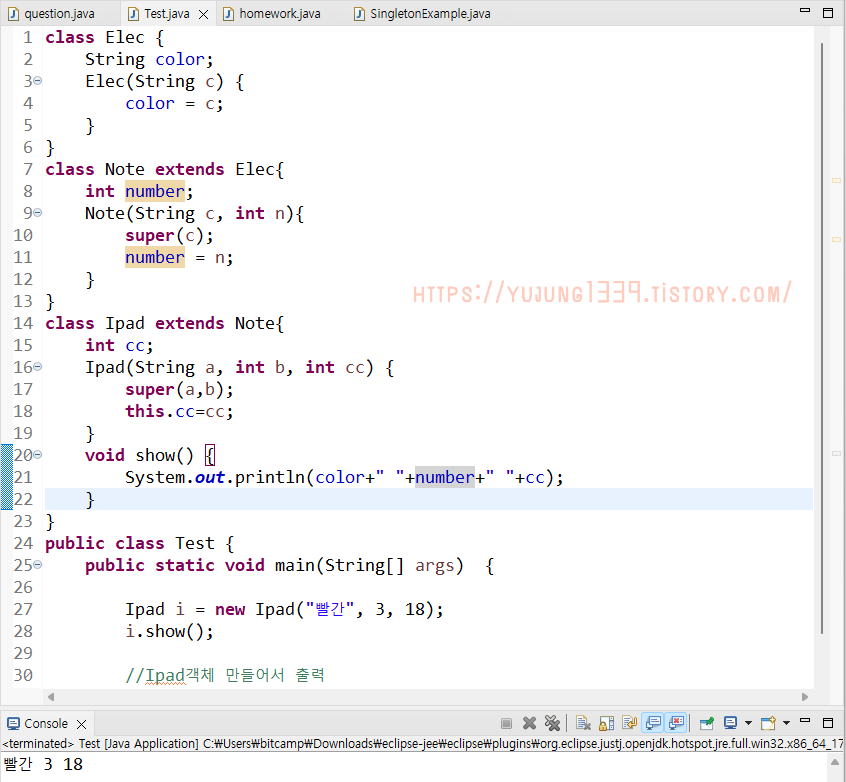Clear the console output
Screen dimensions: 846x782
point(583,723)
